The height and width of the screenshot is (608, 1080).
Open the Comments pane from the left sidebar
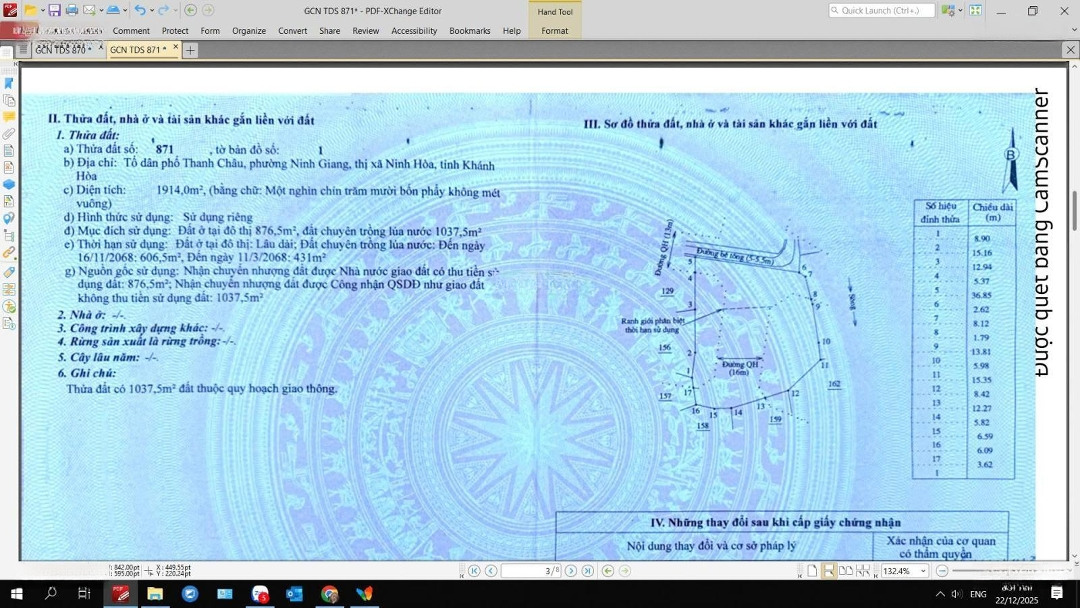9,117
